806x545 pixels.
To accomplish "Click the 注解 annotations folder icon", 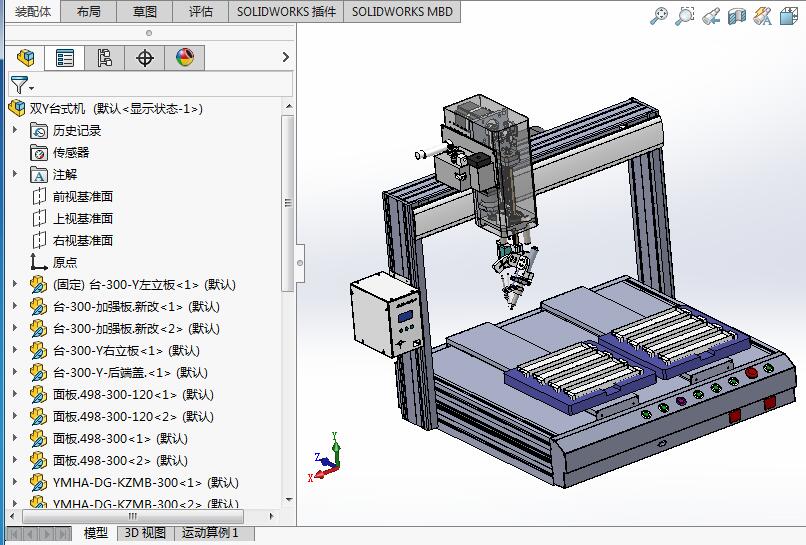I will pos(39,175).
